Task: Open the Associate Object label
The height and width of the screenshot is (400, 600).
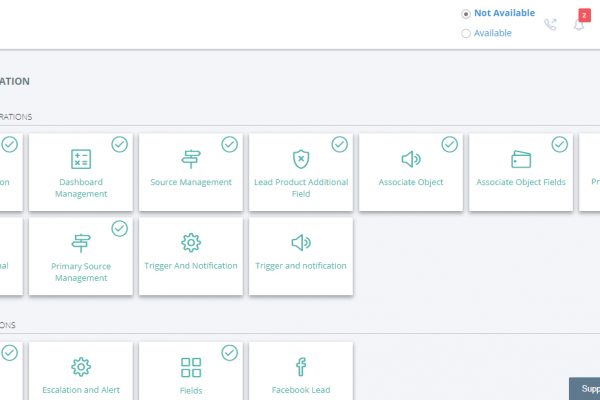Action: point(411,182)
